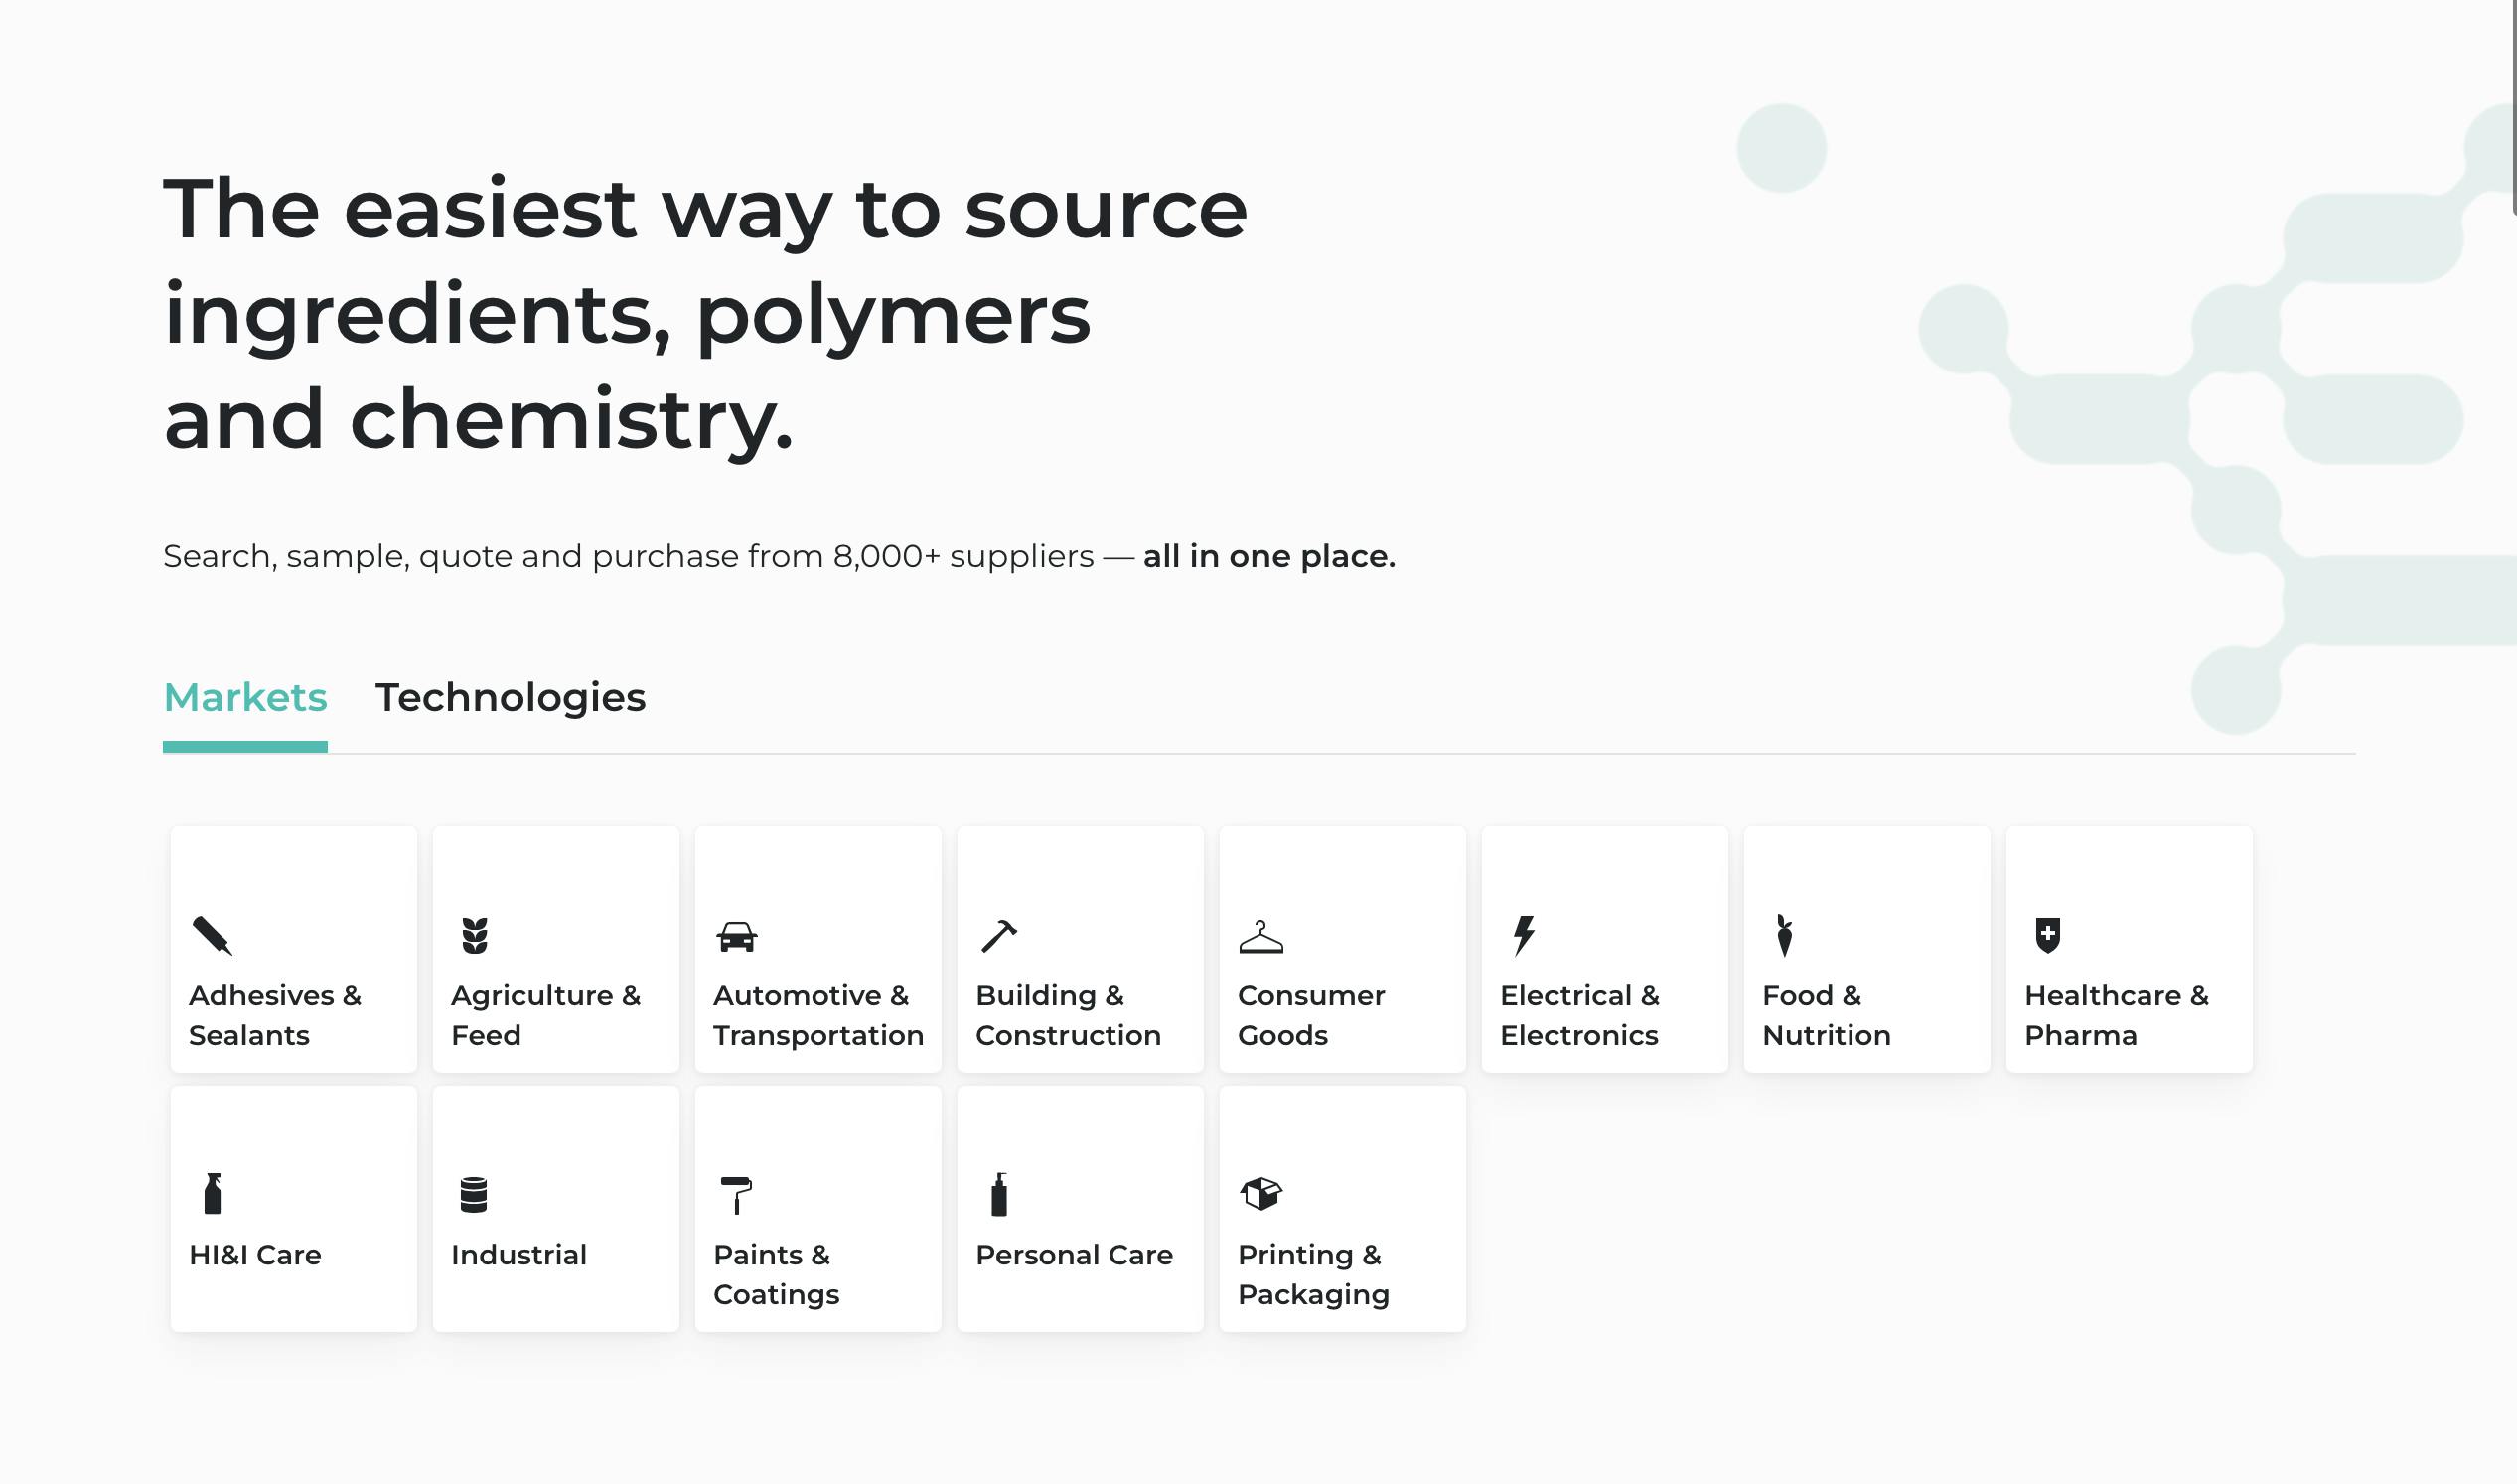Image resolution: width=2517 pixels, height=1484 pixels.
Task: Click the Personal Care pump bottle icon
Action: [999, 1195]
